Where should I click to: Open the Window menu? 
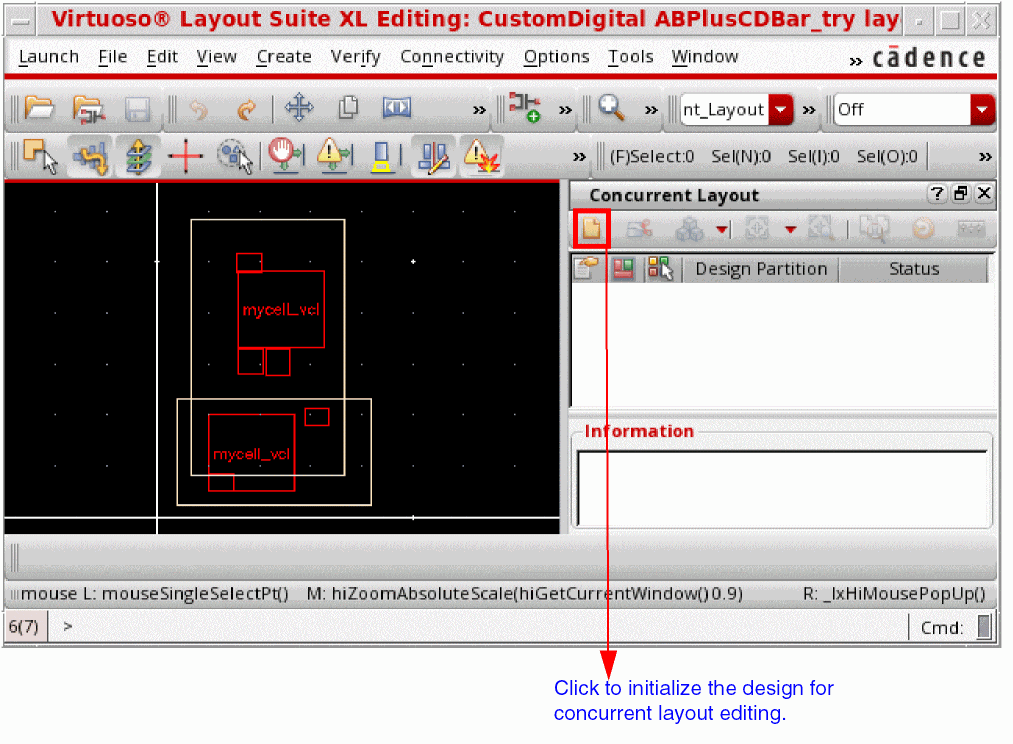click(x=704, y=57)
